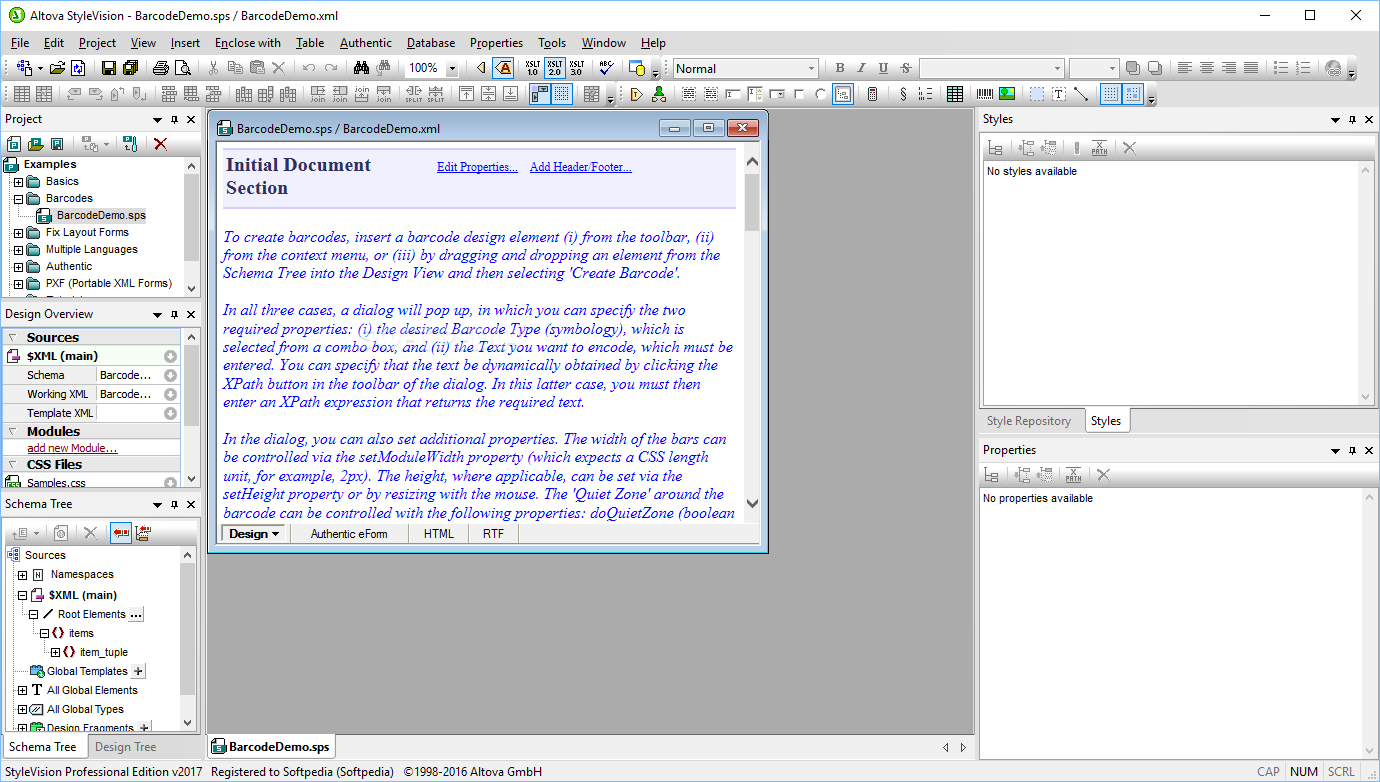
Task: Open the font name combo box
Action: tap(991, 68)
